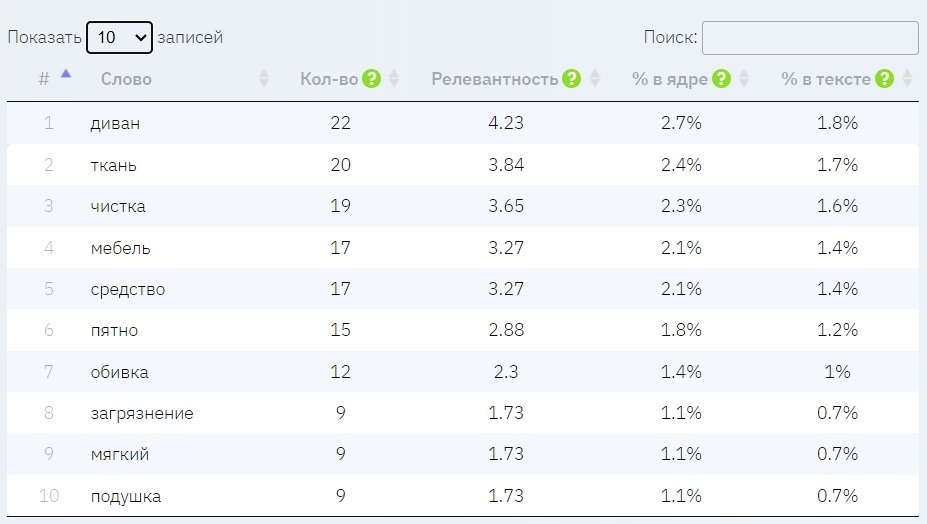
Task: Click the word загрязнение in table
Action: click(141, 414)
